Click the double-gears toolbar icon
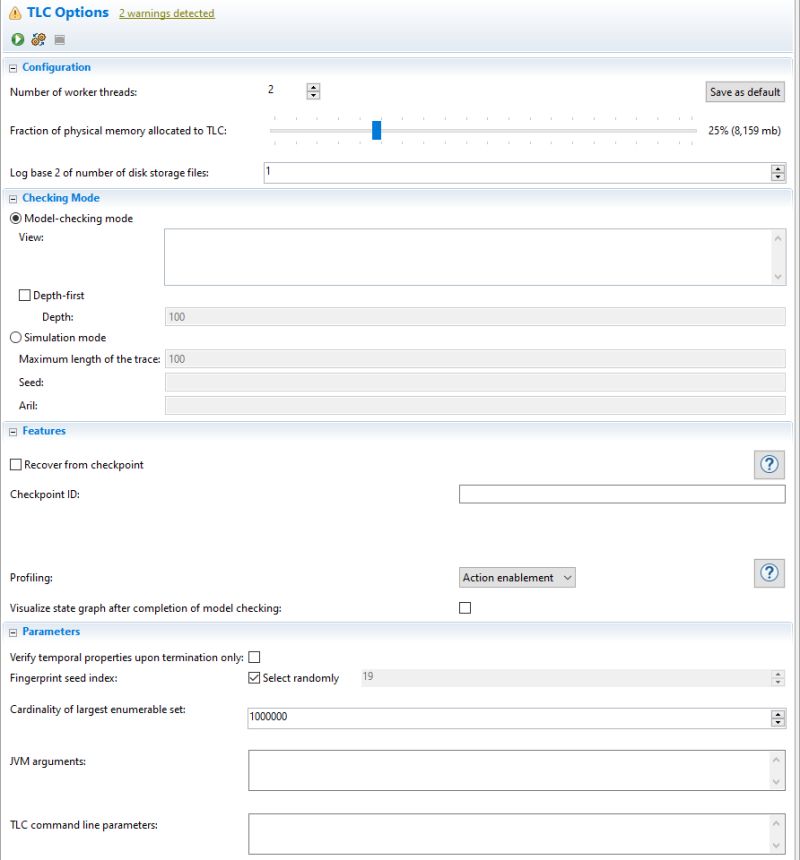 [38, 40]
